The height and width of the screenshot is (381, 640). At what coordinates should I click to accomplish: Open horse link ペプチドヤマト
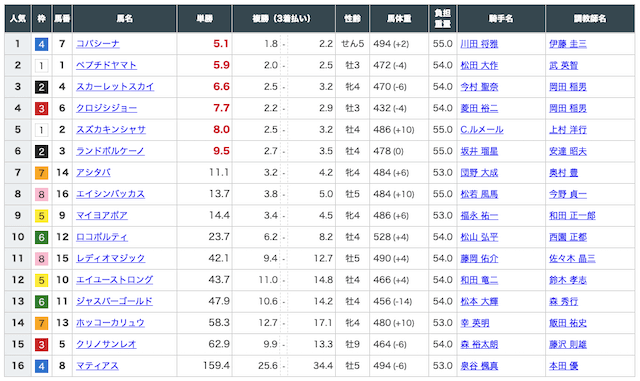[106, 65]
